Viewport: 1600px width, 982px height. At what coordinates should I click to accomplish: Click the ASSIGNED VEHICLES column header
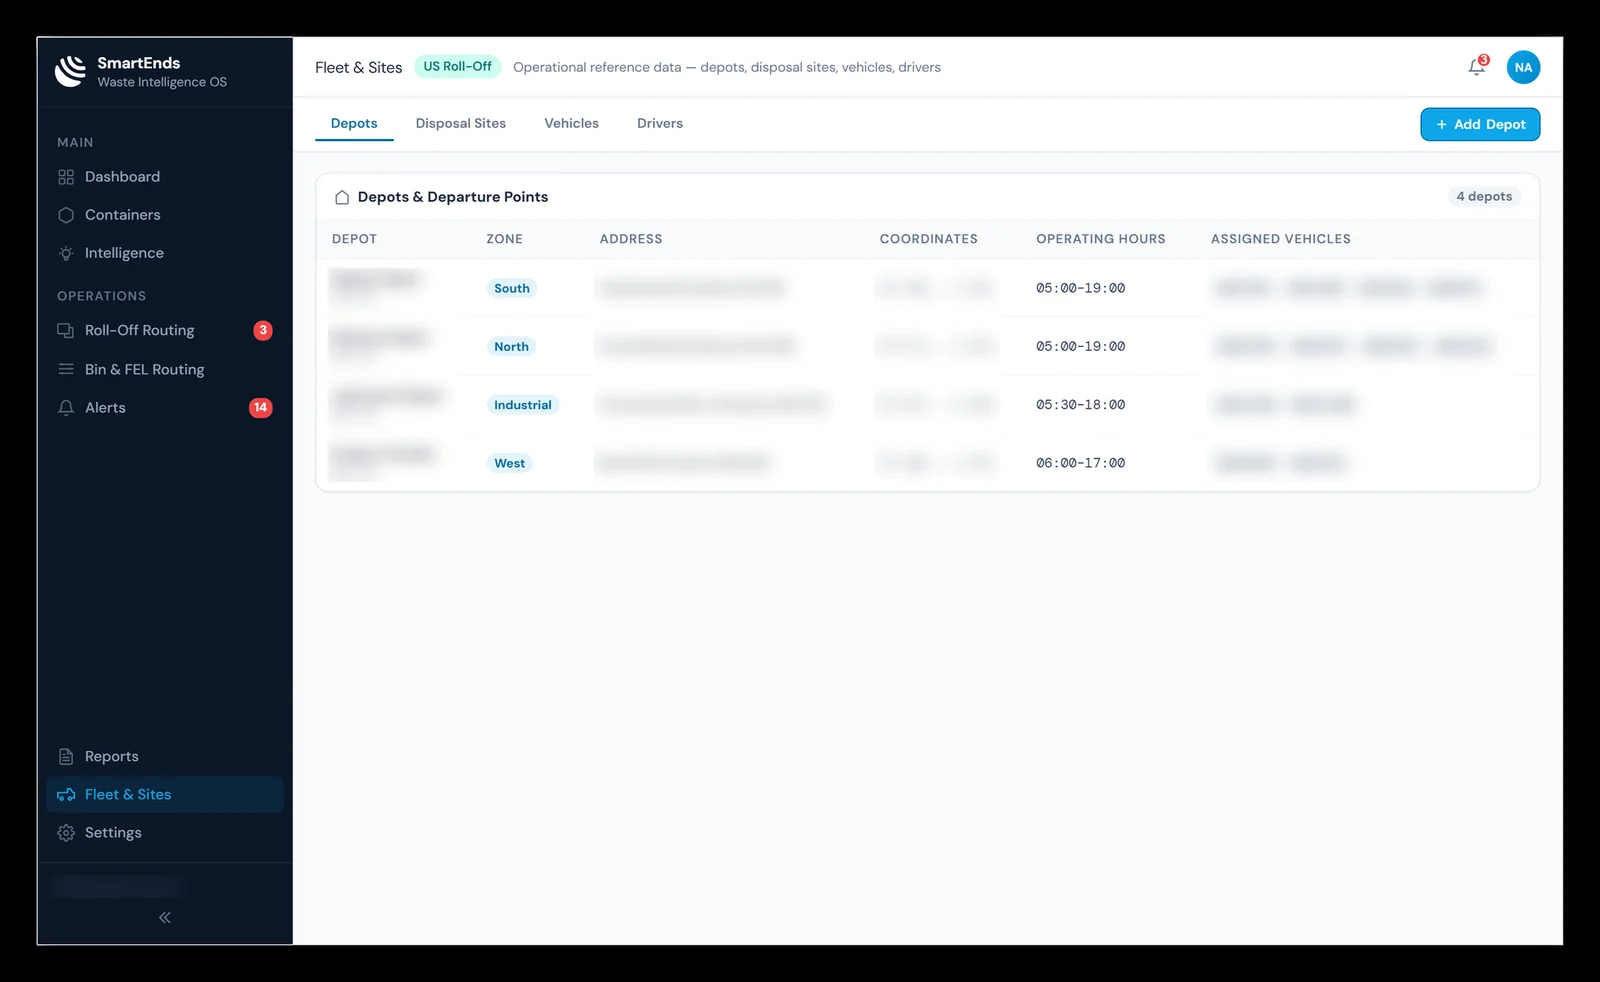pyautogui.click(x=1280, y=239)
